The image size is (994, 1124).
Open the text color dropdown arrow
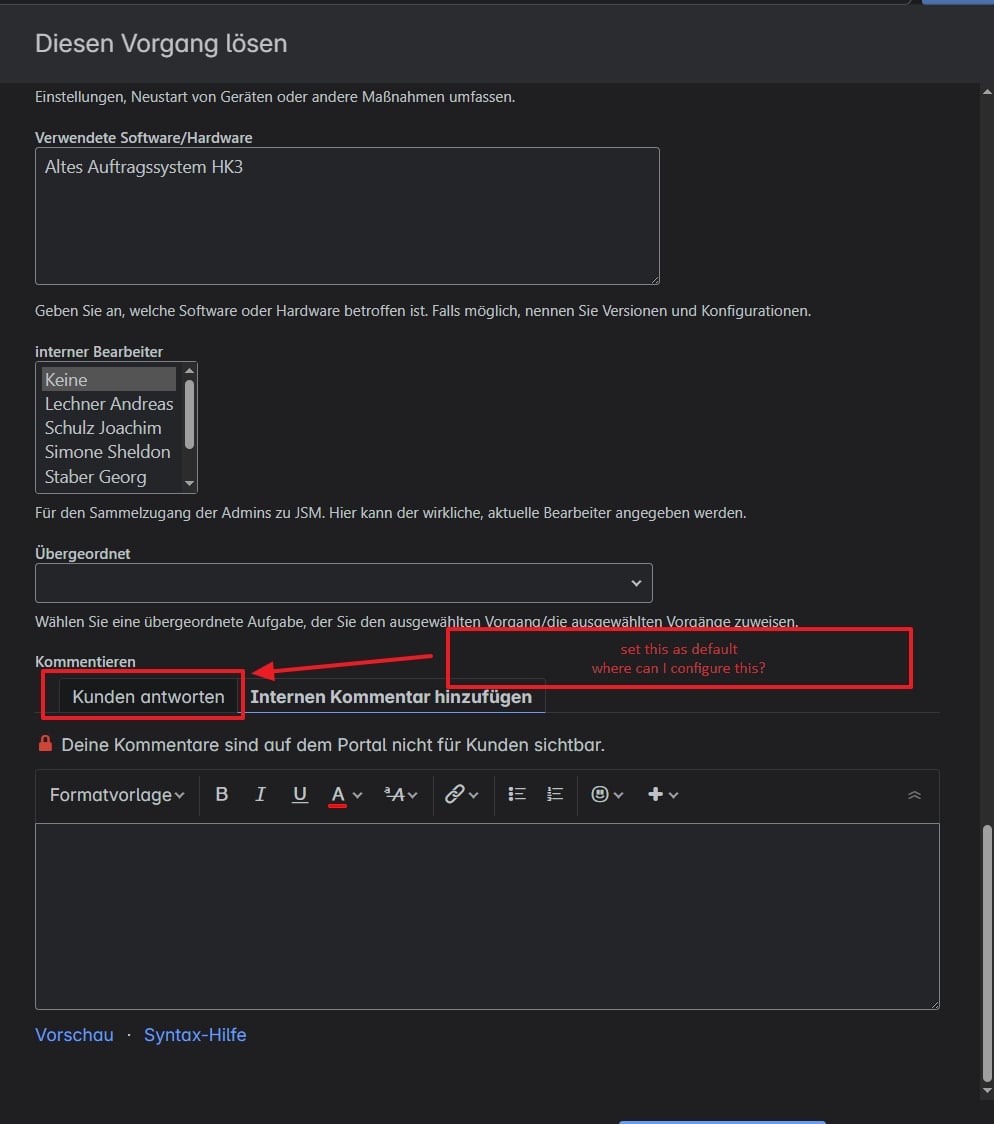pos(358,795)
